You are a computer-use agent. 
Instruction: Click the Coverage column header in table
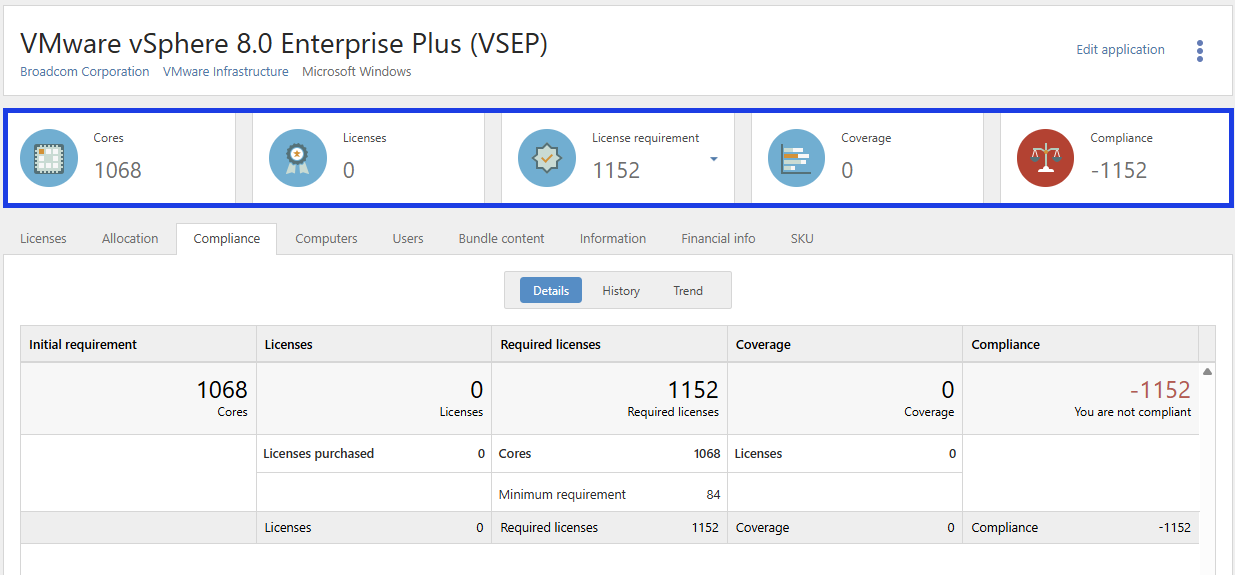coord(845,344)
